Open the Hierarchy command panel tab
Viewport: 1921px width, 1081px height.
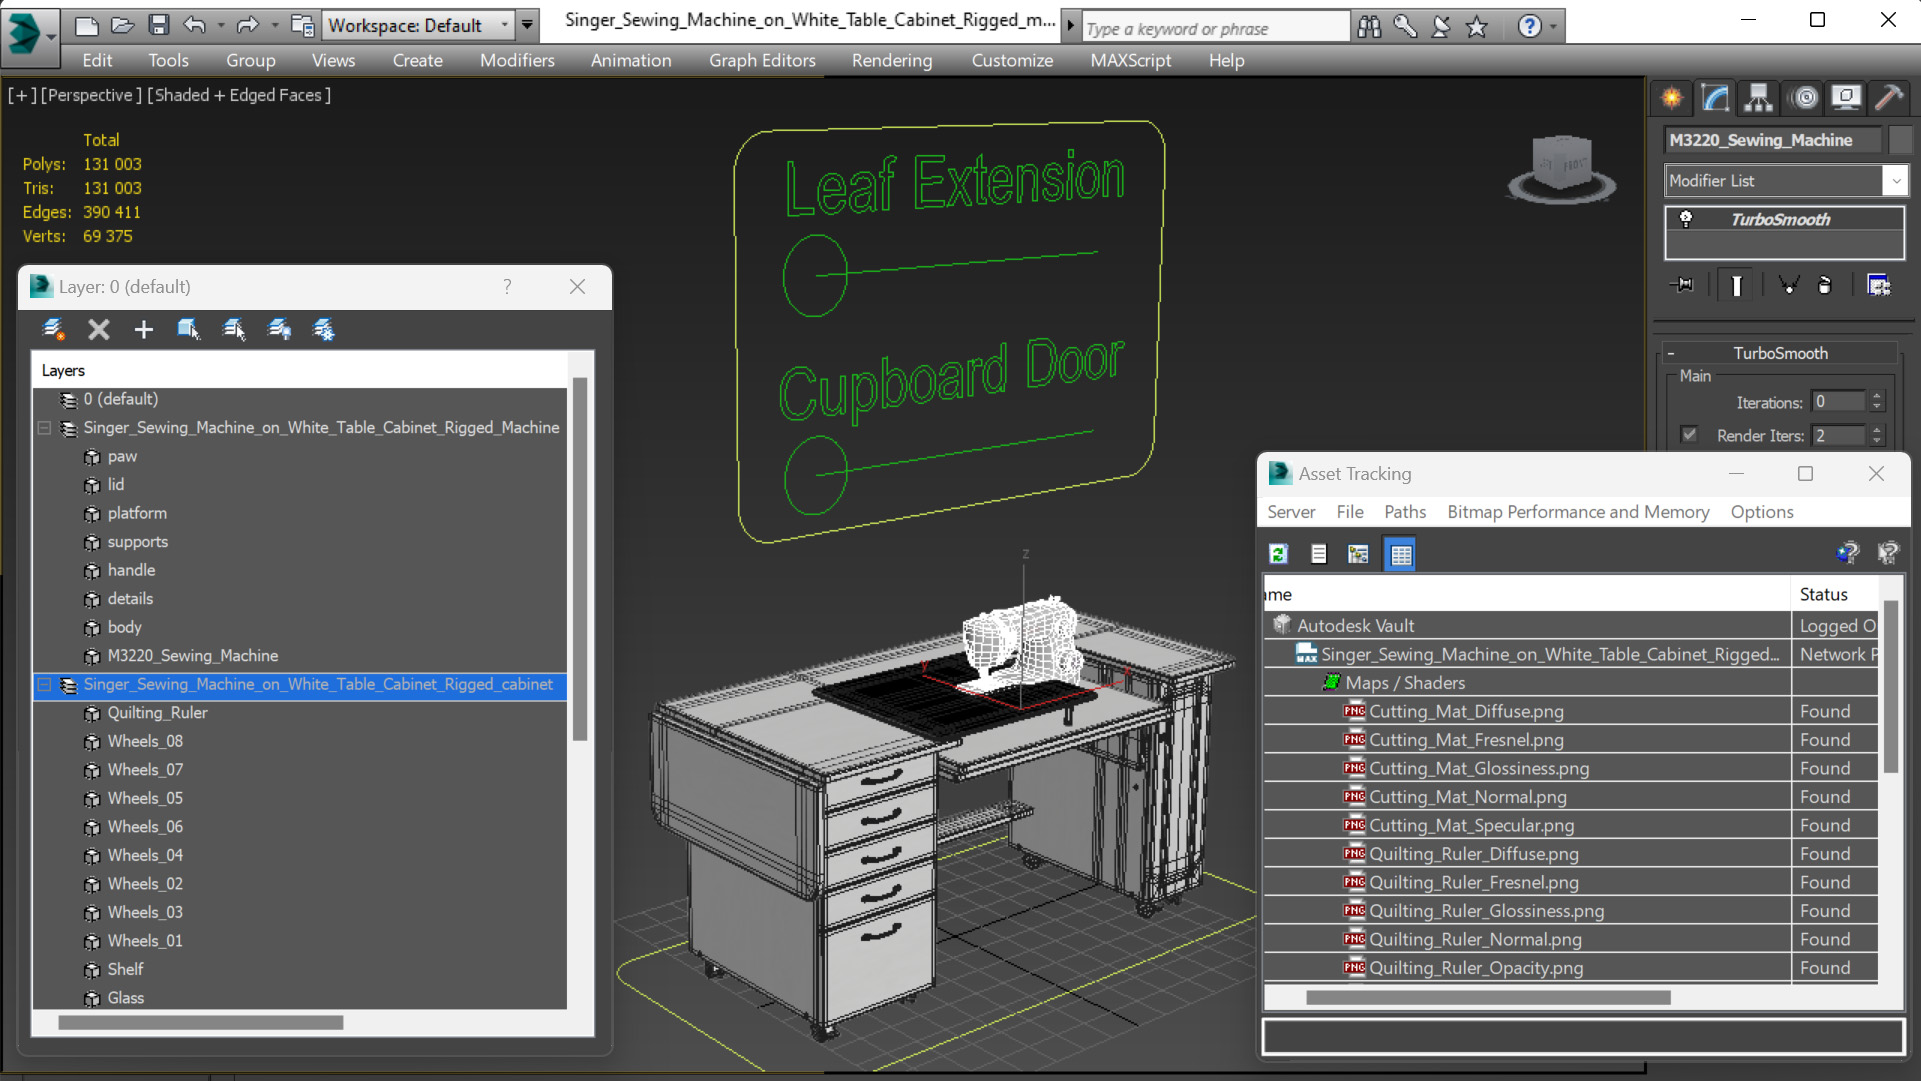(1758, 98)
